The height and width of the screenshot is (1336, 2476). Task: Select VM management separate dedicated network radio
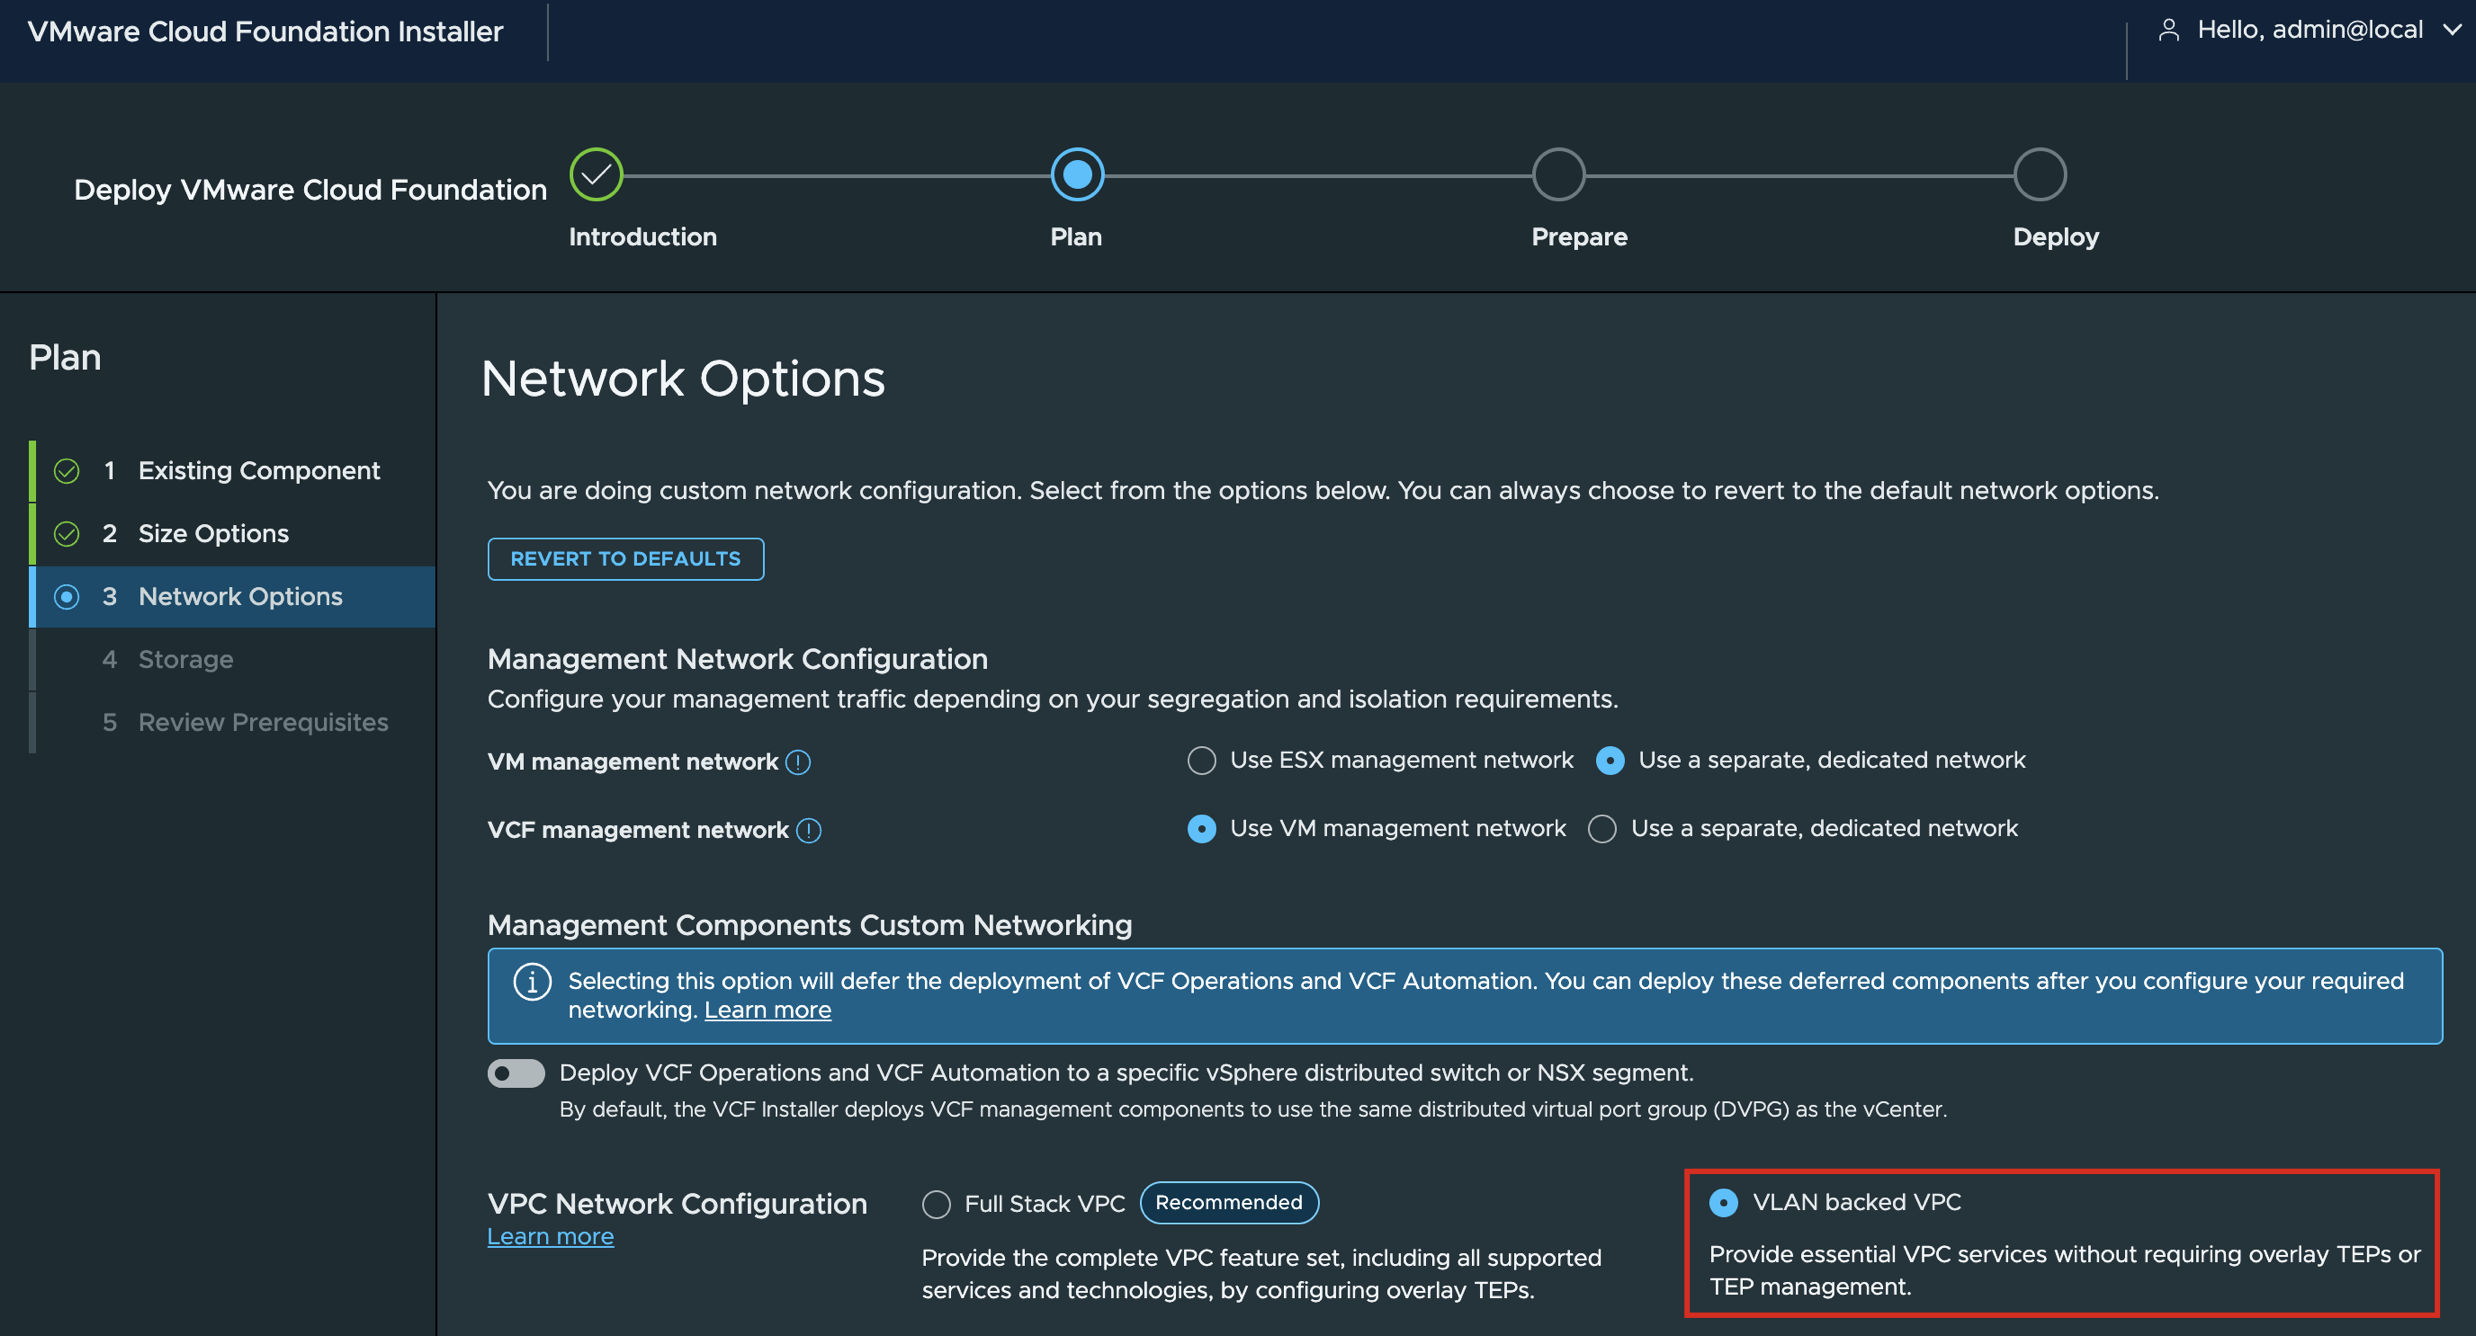[1610, 761]
